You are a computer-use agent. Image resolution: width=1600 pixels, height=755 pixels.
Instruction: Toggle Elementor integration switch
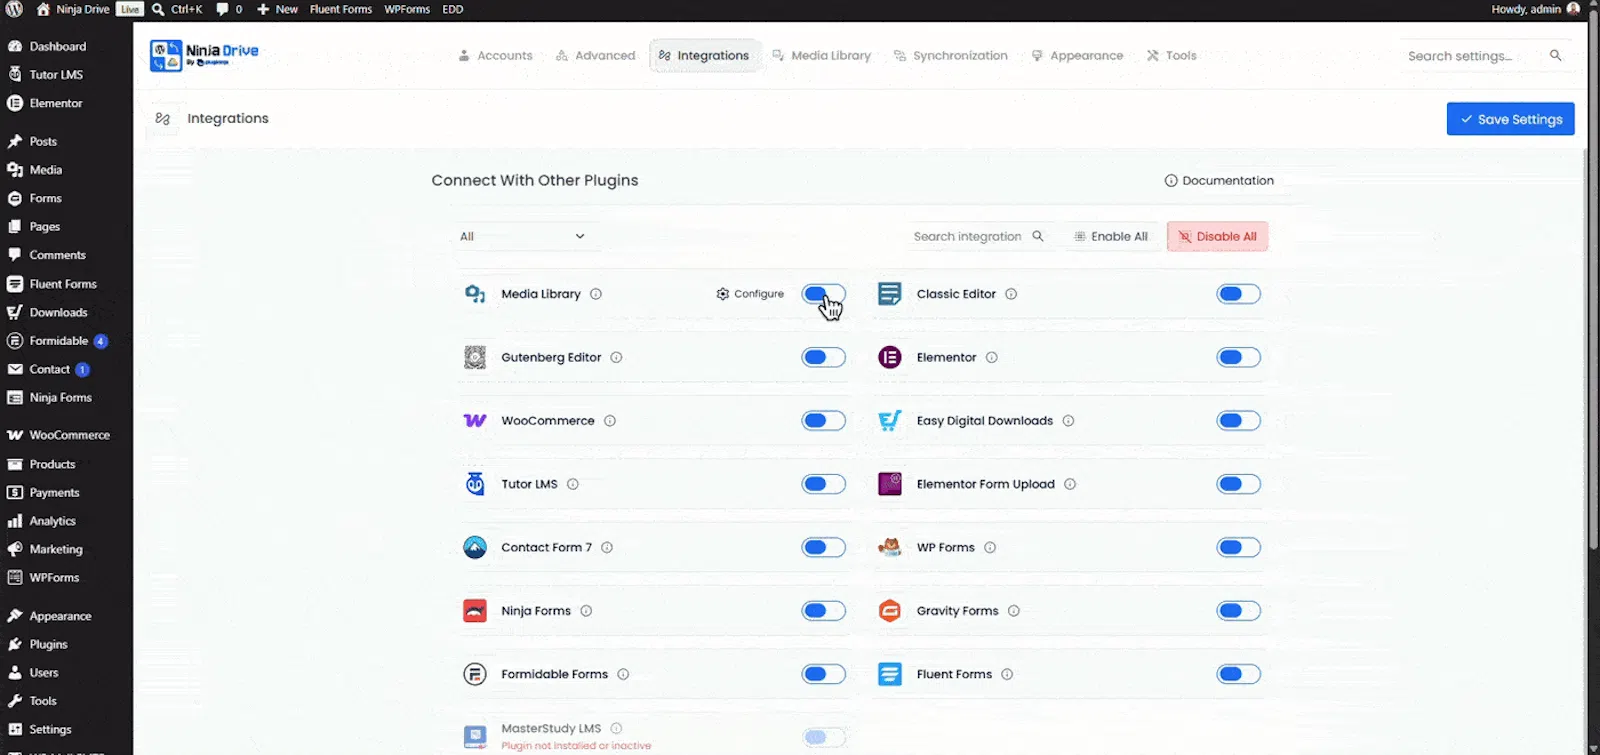pos(1238,357)
